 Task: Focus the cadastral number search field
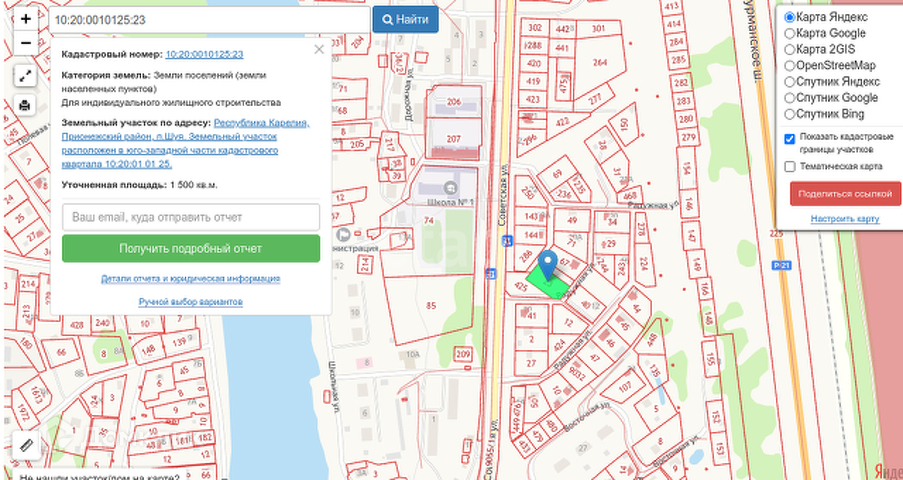[209, 20]
